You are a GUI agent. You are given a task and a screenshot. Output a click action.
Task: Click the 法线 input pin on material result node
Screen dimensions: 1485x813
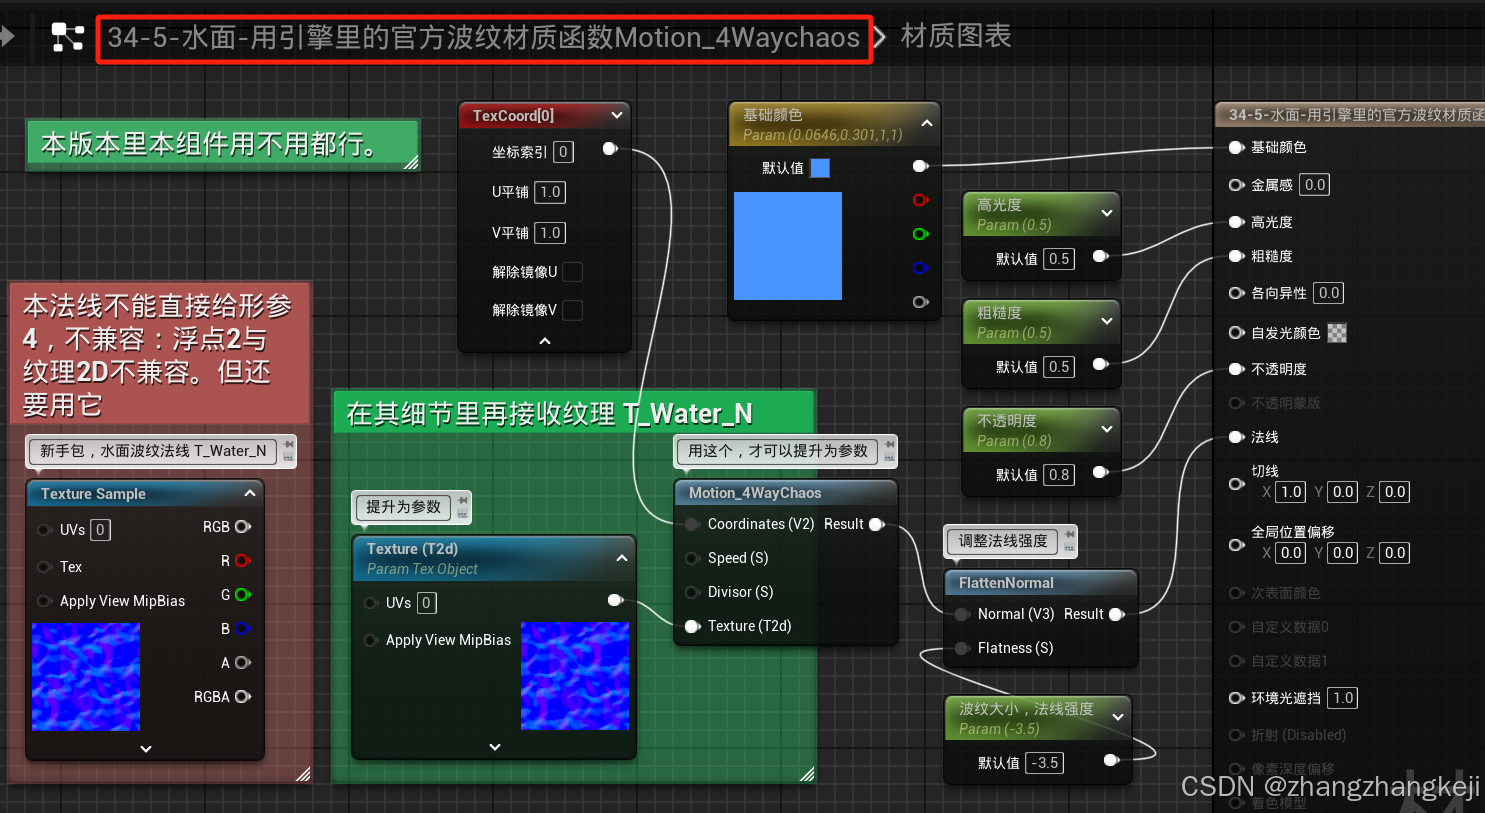tap(1235, 437)
